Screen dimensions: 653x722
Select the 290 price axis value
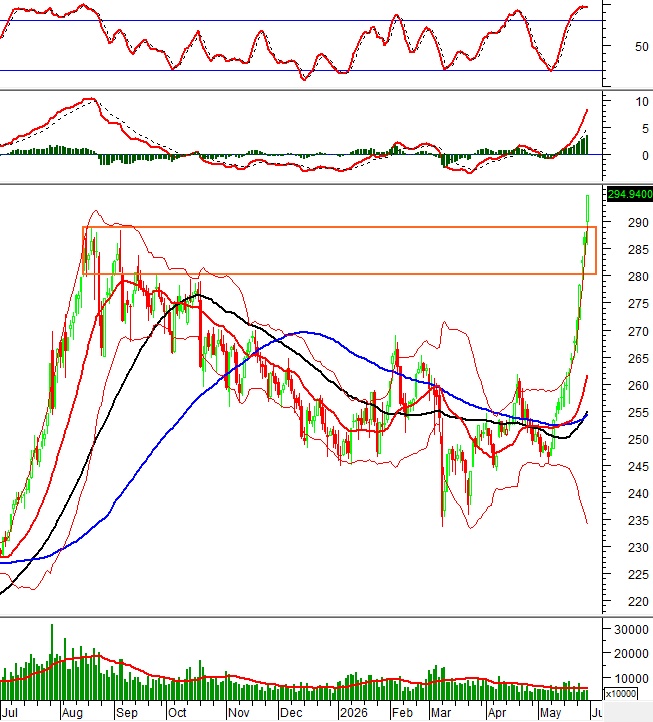click(x=638, y=223)
